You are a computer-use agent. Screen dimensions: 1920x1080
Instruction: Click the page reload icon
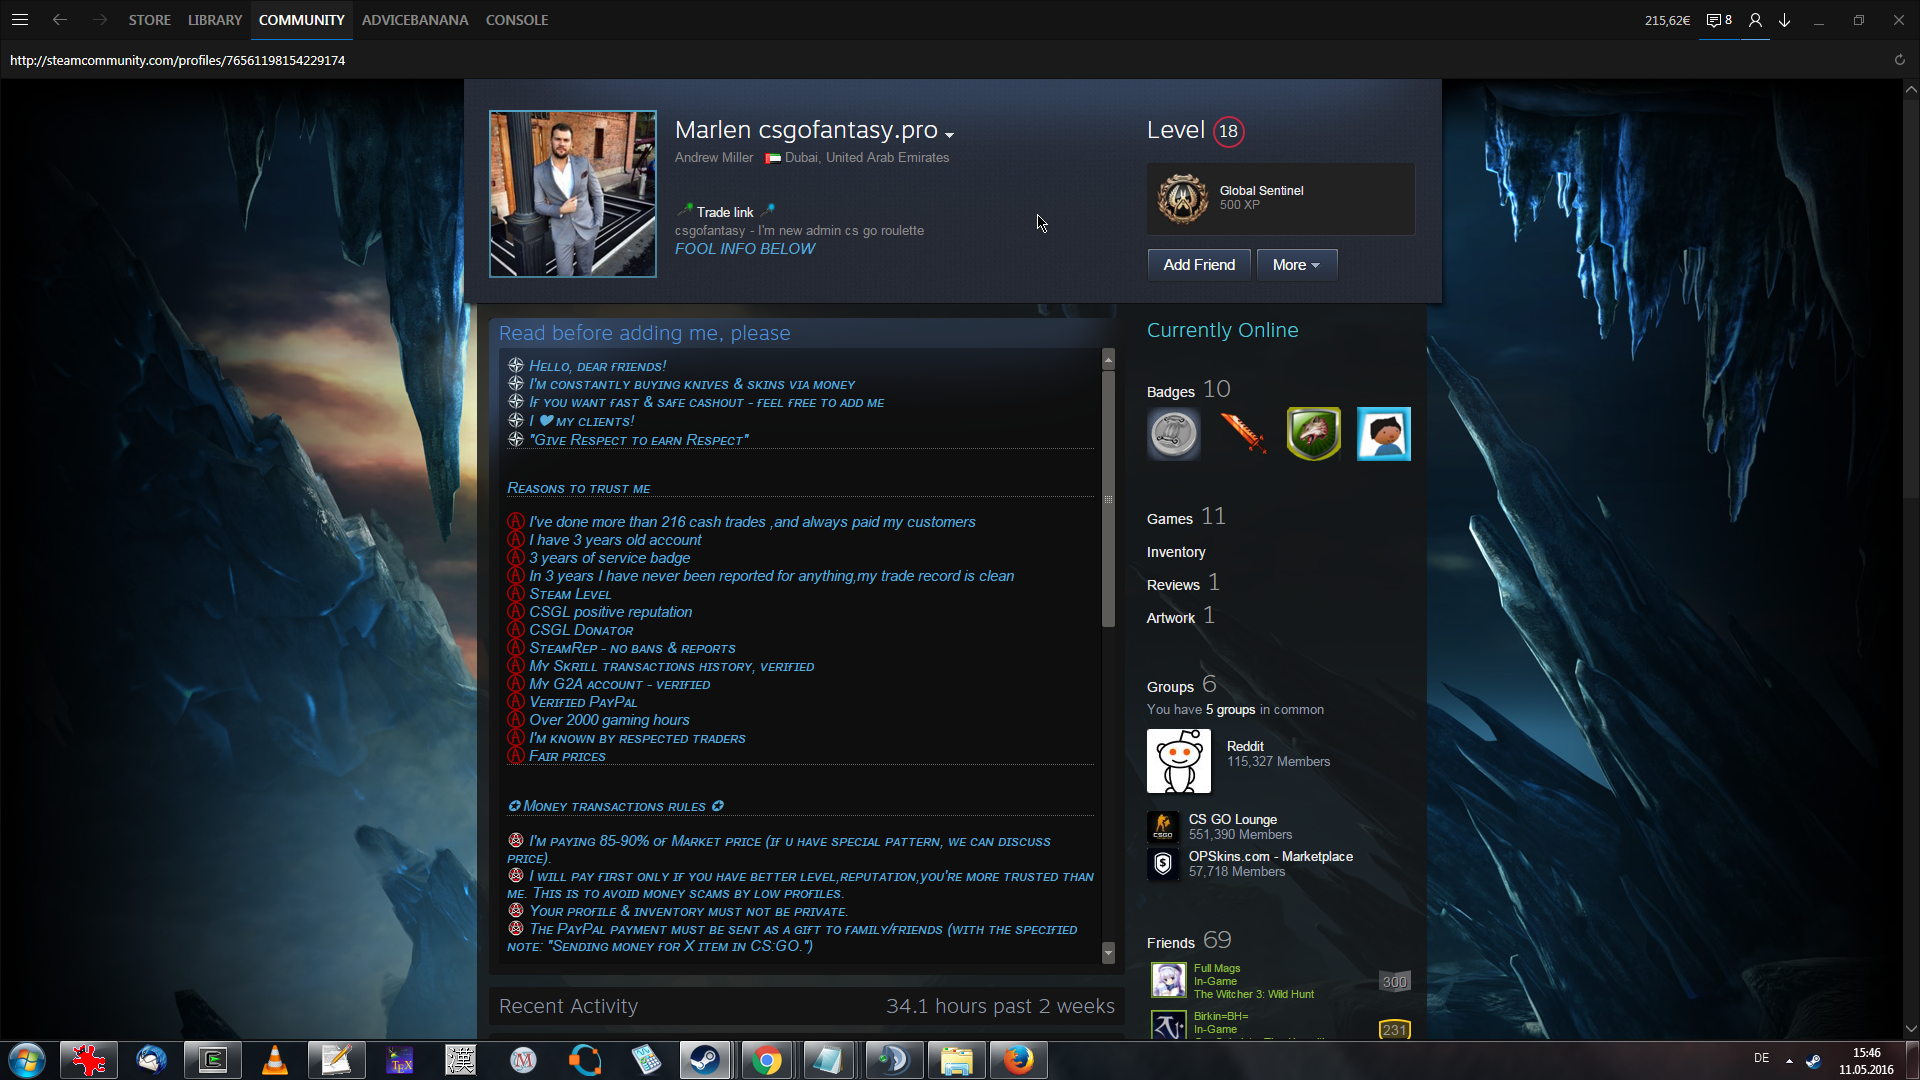[x=1899, y=60]
